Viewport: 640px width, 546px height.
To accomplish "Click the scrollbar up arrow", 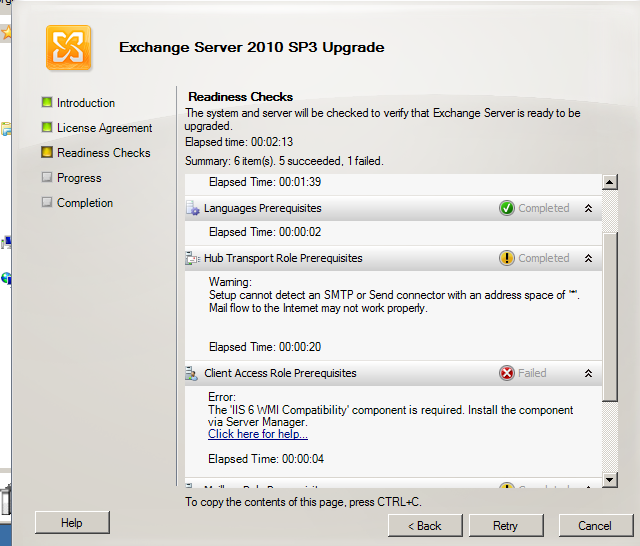I will (x=610, y=183).
